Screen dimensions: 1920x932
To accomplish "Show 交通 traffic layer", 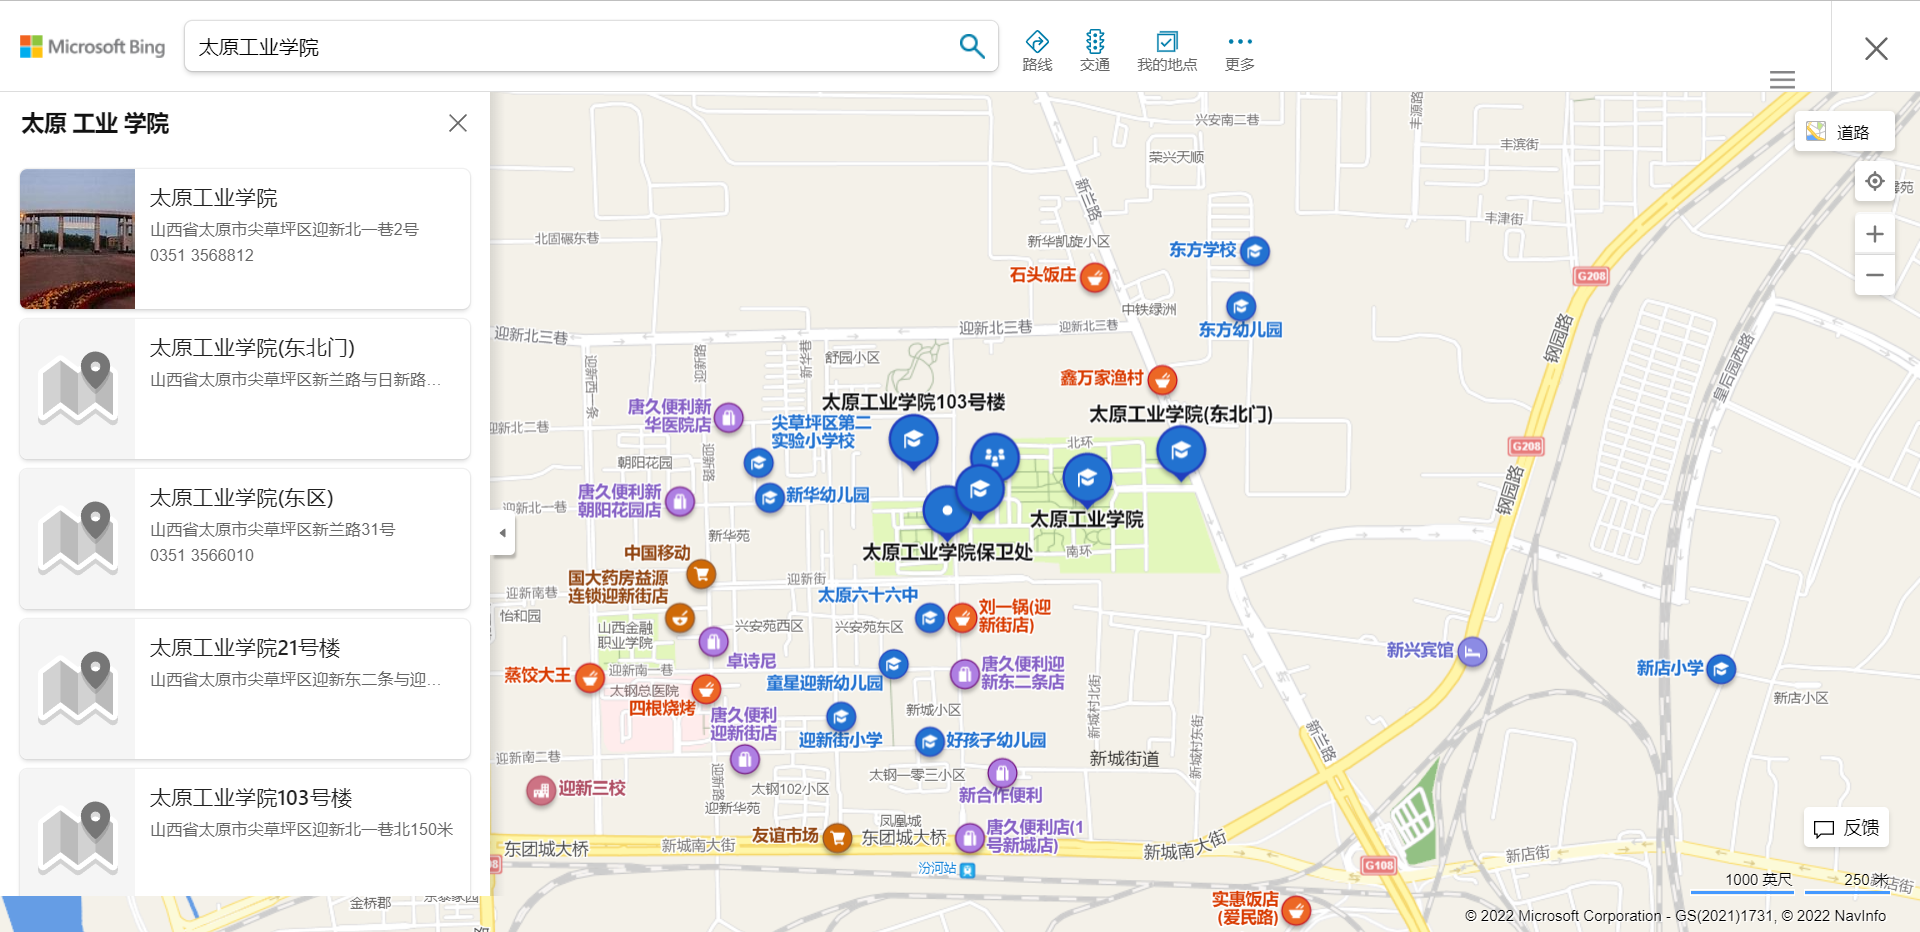I will pyautogui.click(x=1095, y=51).
